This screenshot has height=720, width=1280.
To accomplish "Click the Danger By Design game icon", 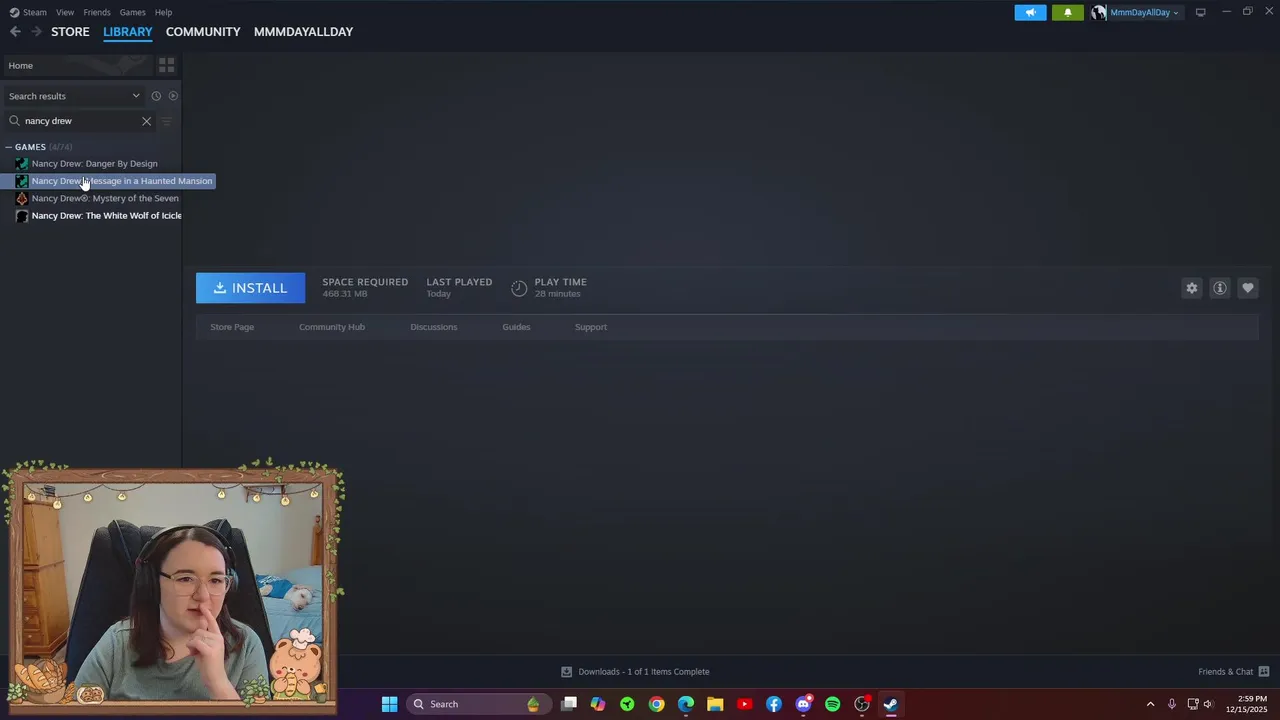I will point(22,164).
